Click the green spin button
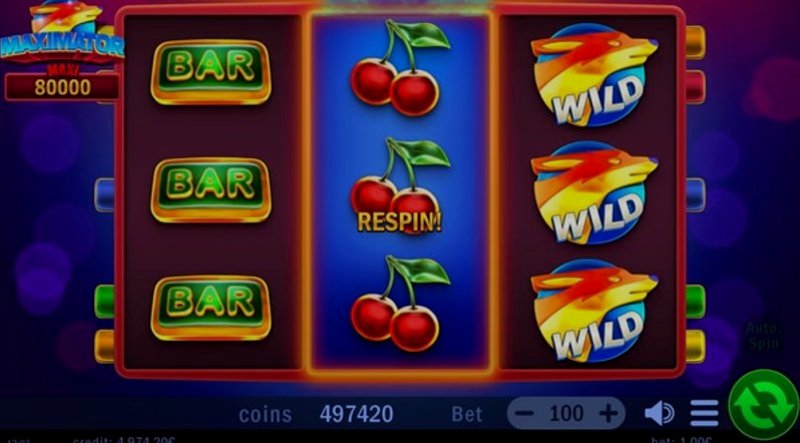800x443 pixels. [763, 404]
